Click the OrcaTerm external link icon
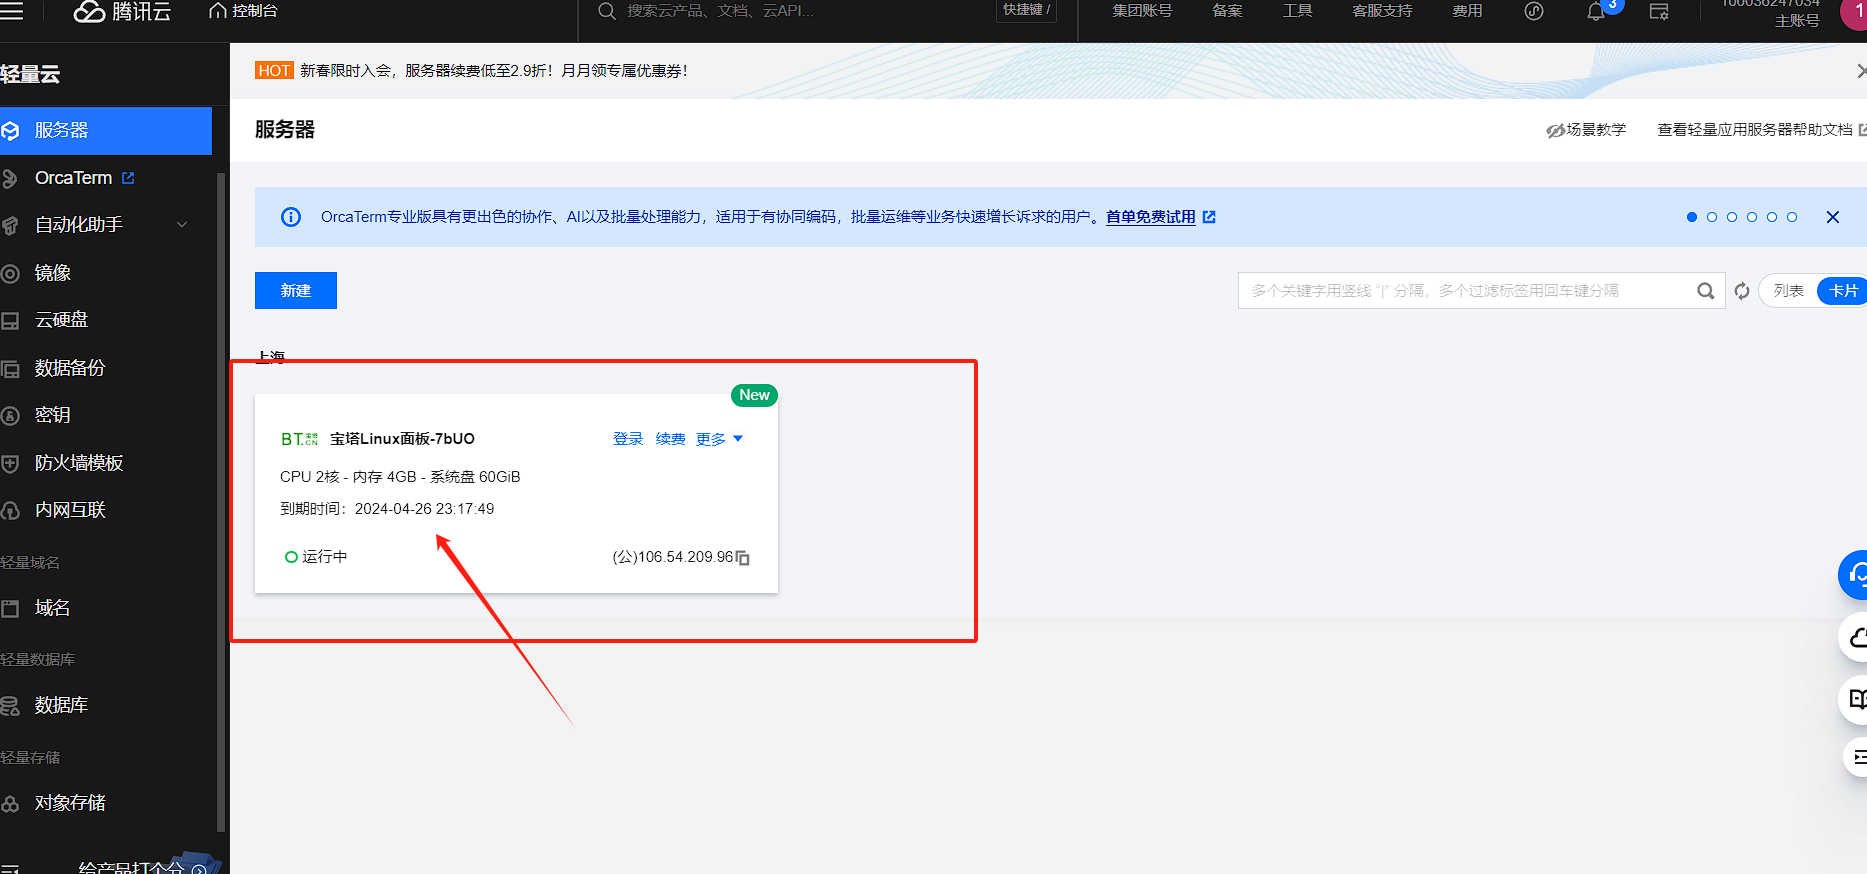 point(128,178)
